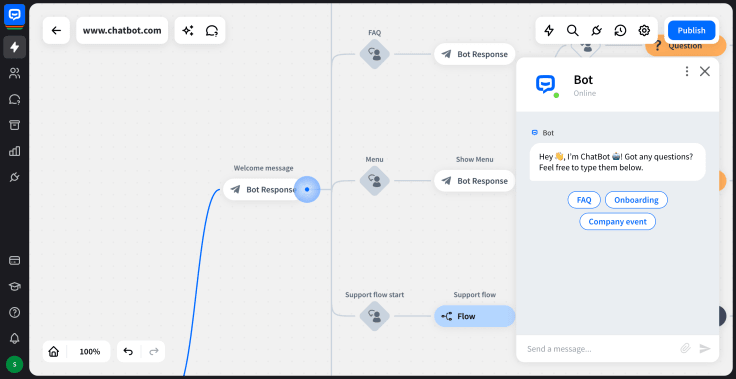The height and width of the screenshot is (379, 736).
Task: Open the help question mark icon
Action: click(x=15, y=312)
